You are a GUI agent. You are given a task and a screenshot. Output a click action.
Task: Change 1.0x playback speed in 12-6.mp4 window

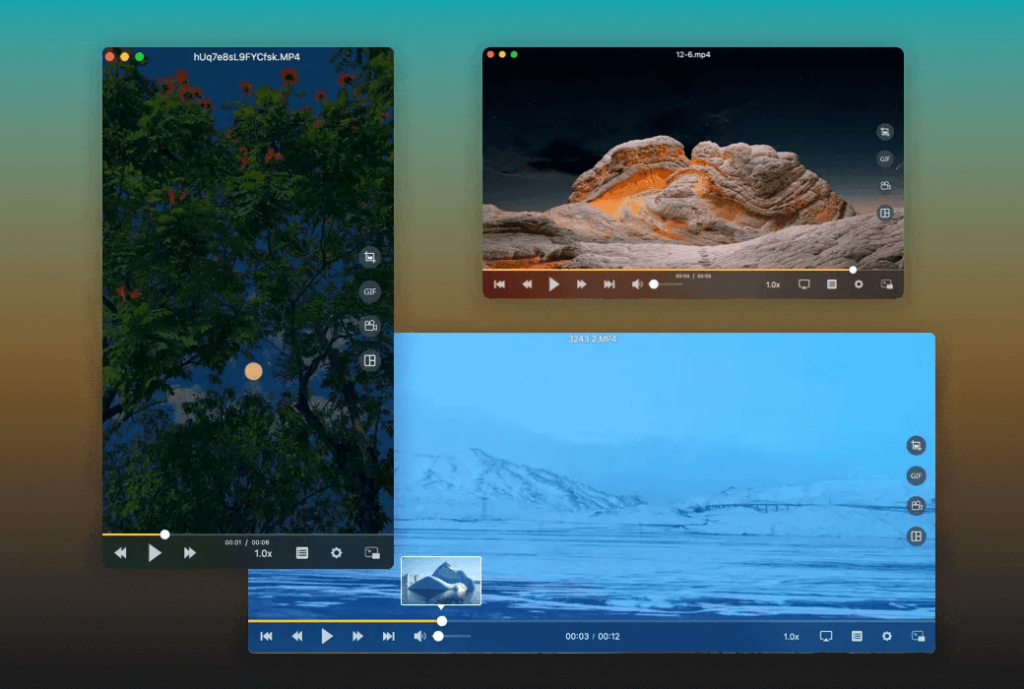tap(773, 285)
